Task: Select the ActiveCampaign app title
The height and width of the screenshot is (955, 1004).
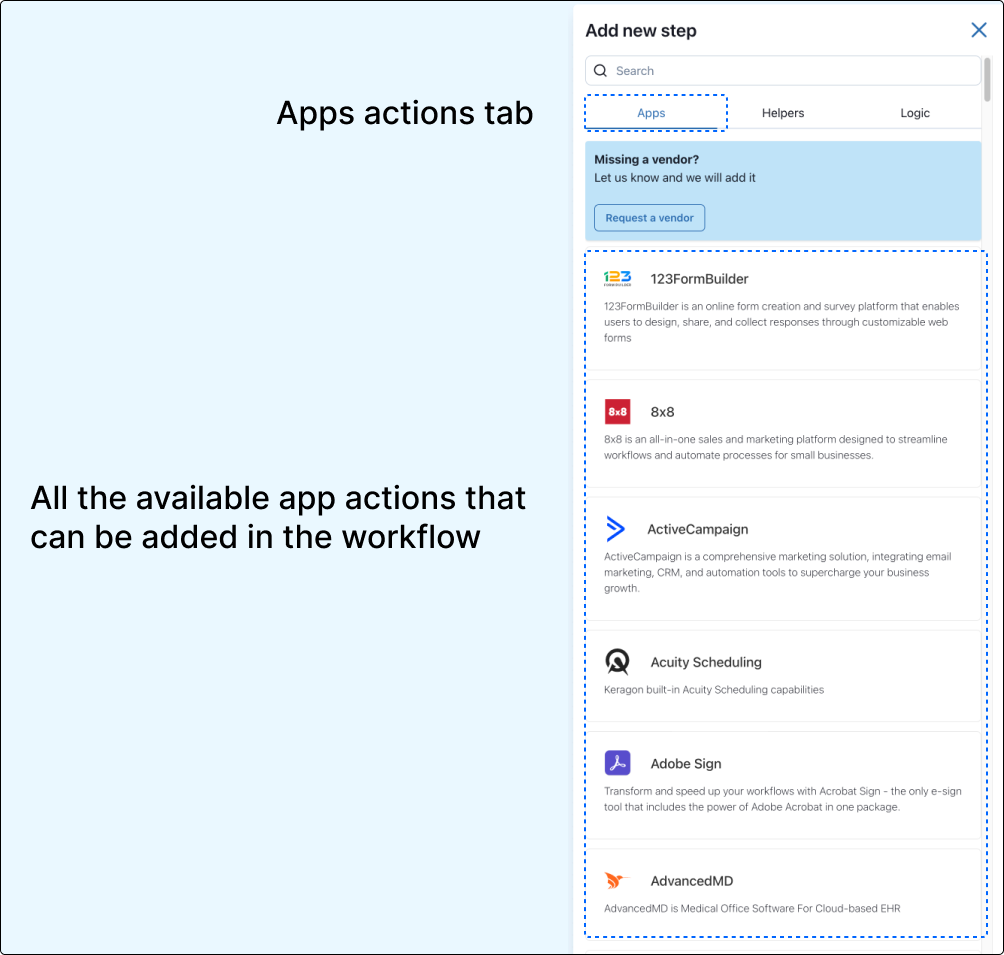Action: click(697, 529)
